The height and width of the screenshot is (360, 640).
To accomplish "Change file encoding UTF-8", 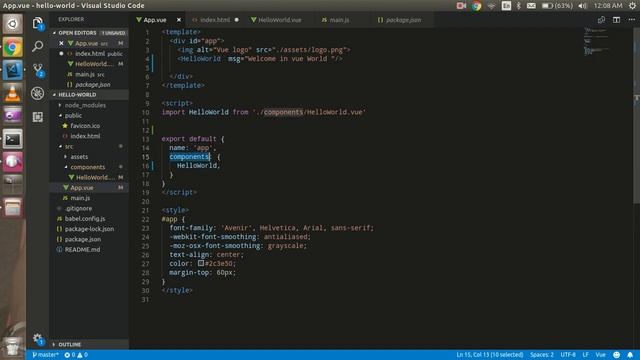I will pos(568,355).
